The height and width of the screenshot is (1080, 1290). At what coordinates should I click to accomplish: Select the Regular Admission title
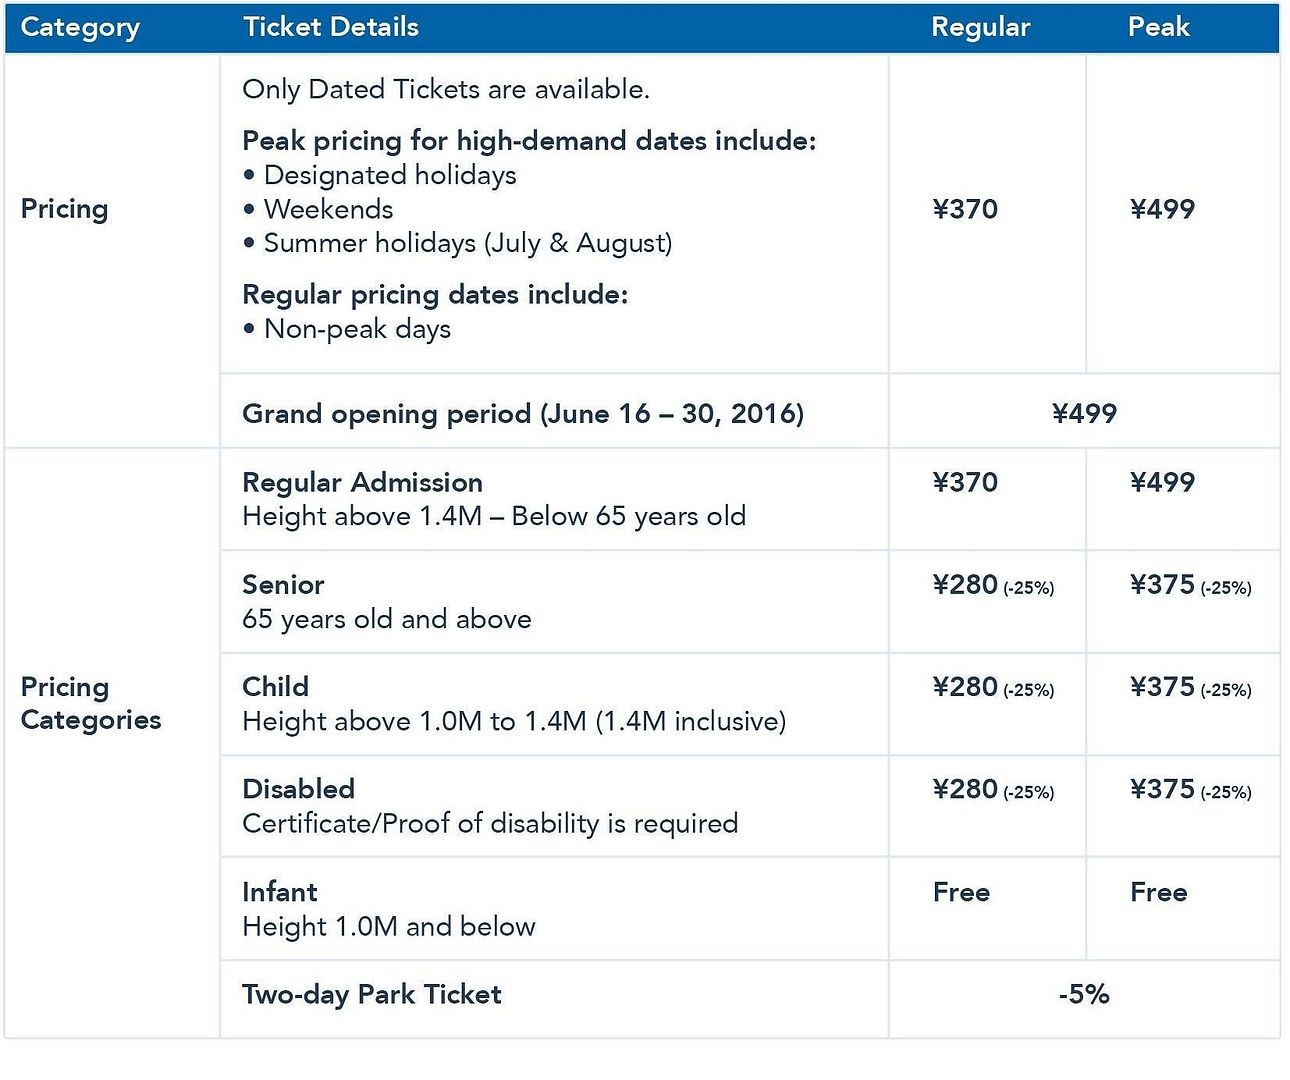coord(362,482)
